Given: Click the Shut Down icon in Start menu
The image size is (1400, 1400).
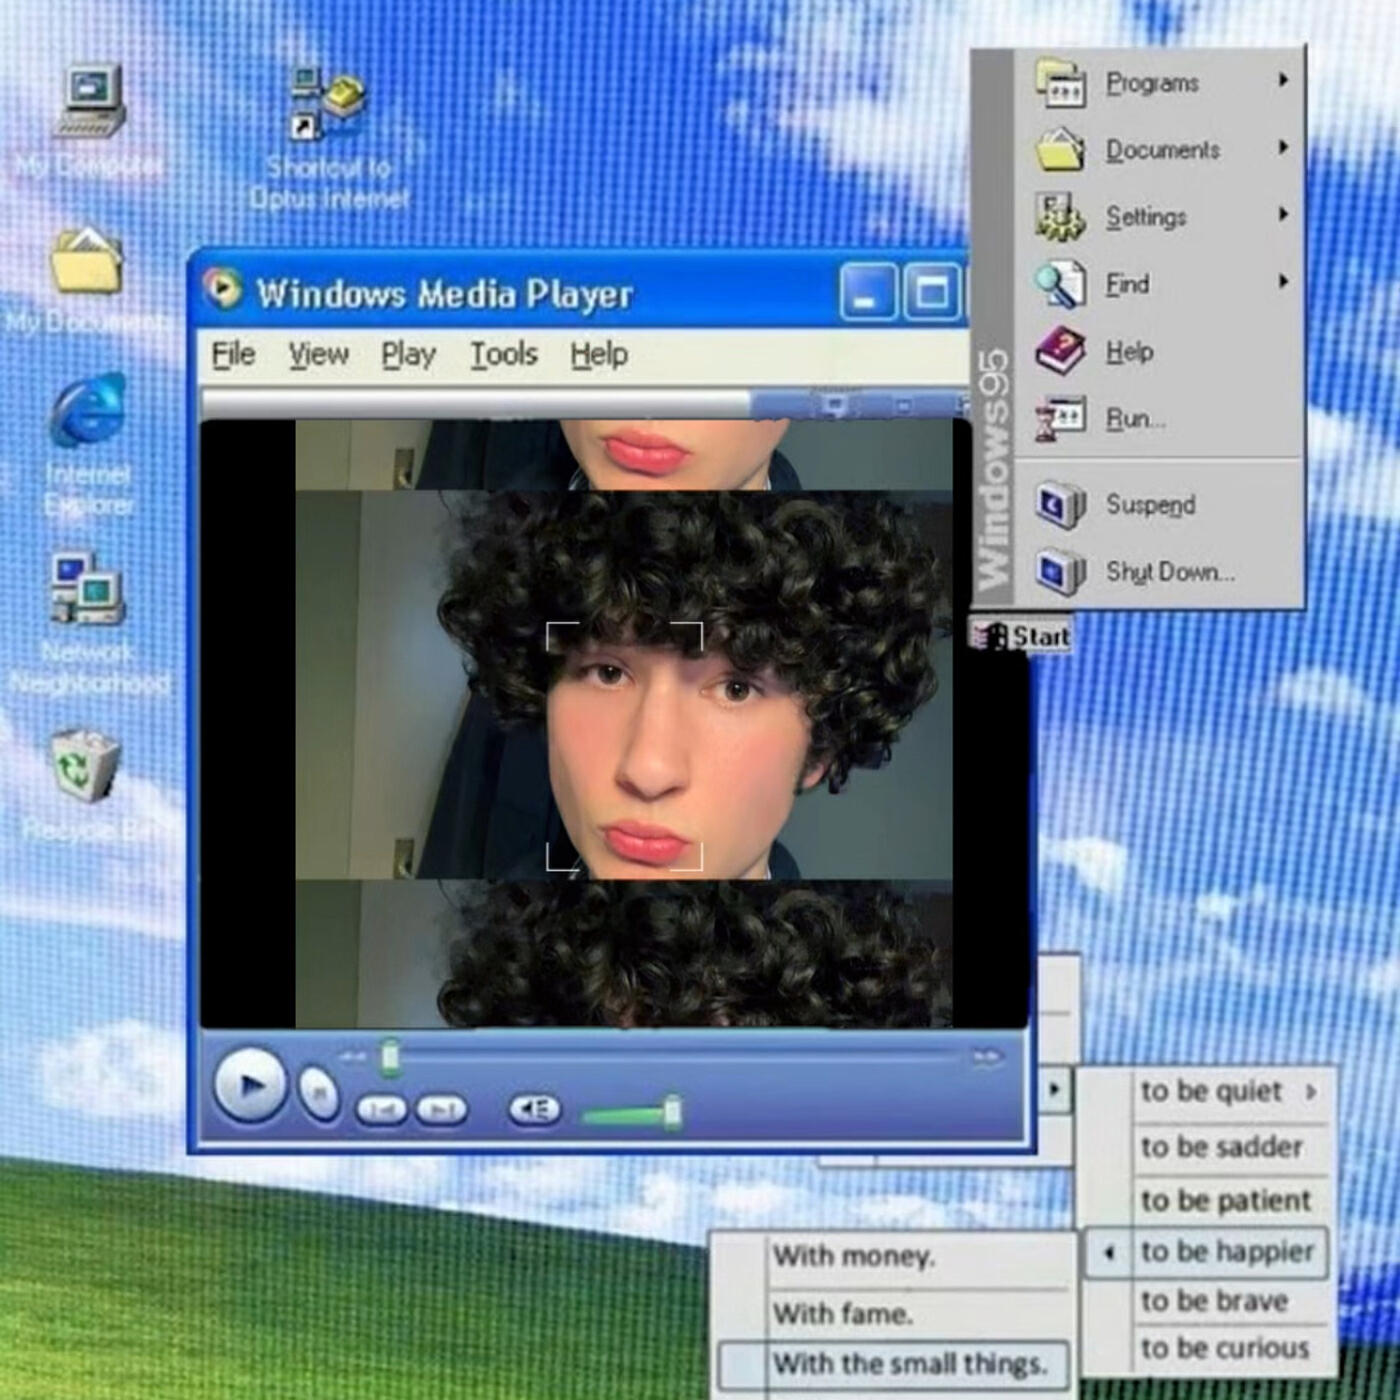Looking at the screenshot, I should click(x=1060, y=572).
